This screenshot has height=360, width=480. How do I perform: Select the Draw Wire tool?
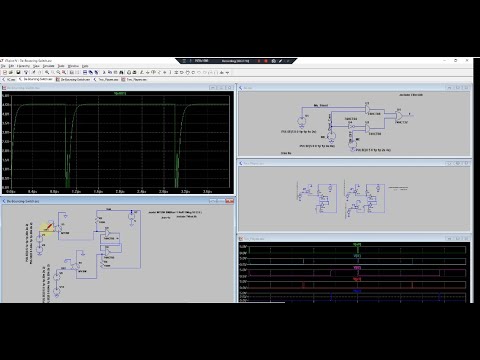142,72
